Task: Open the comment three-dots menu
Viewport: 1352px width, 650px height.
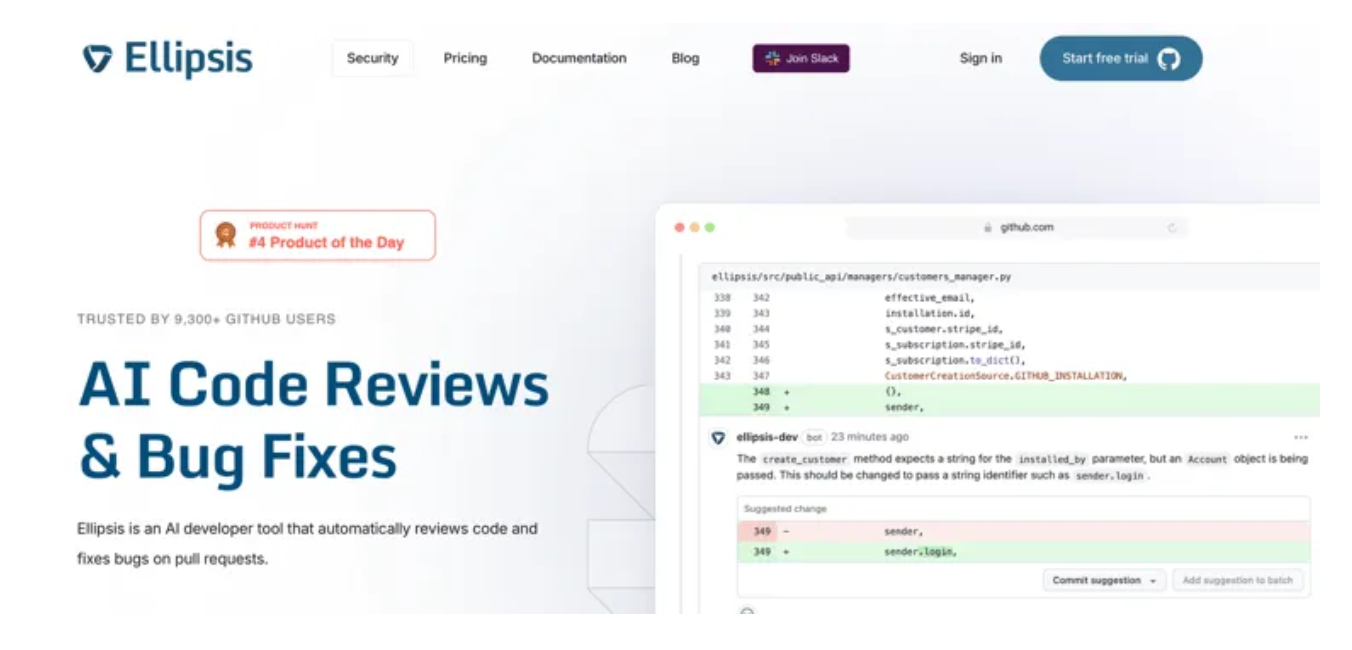Action: [x=1300, y=437]
